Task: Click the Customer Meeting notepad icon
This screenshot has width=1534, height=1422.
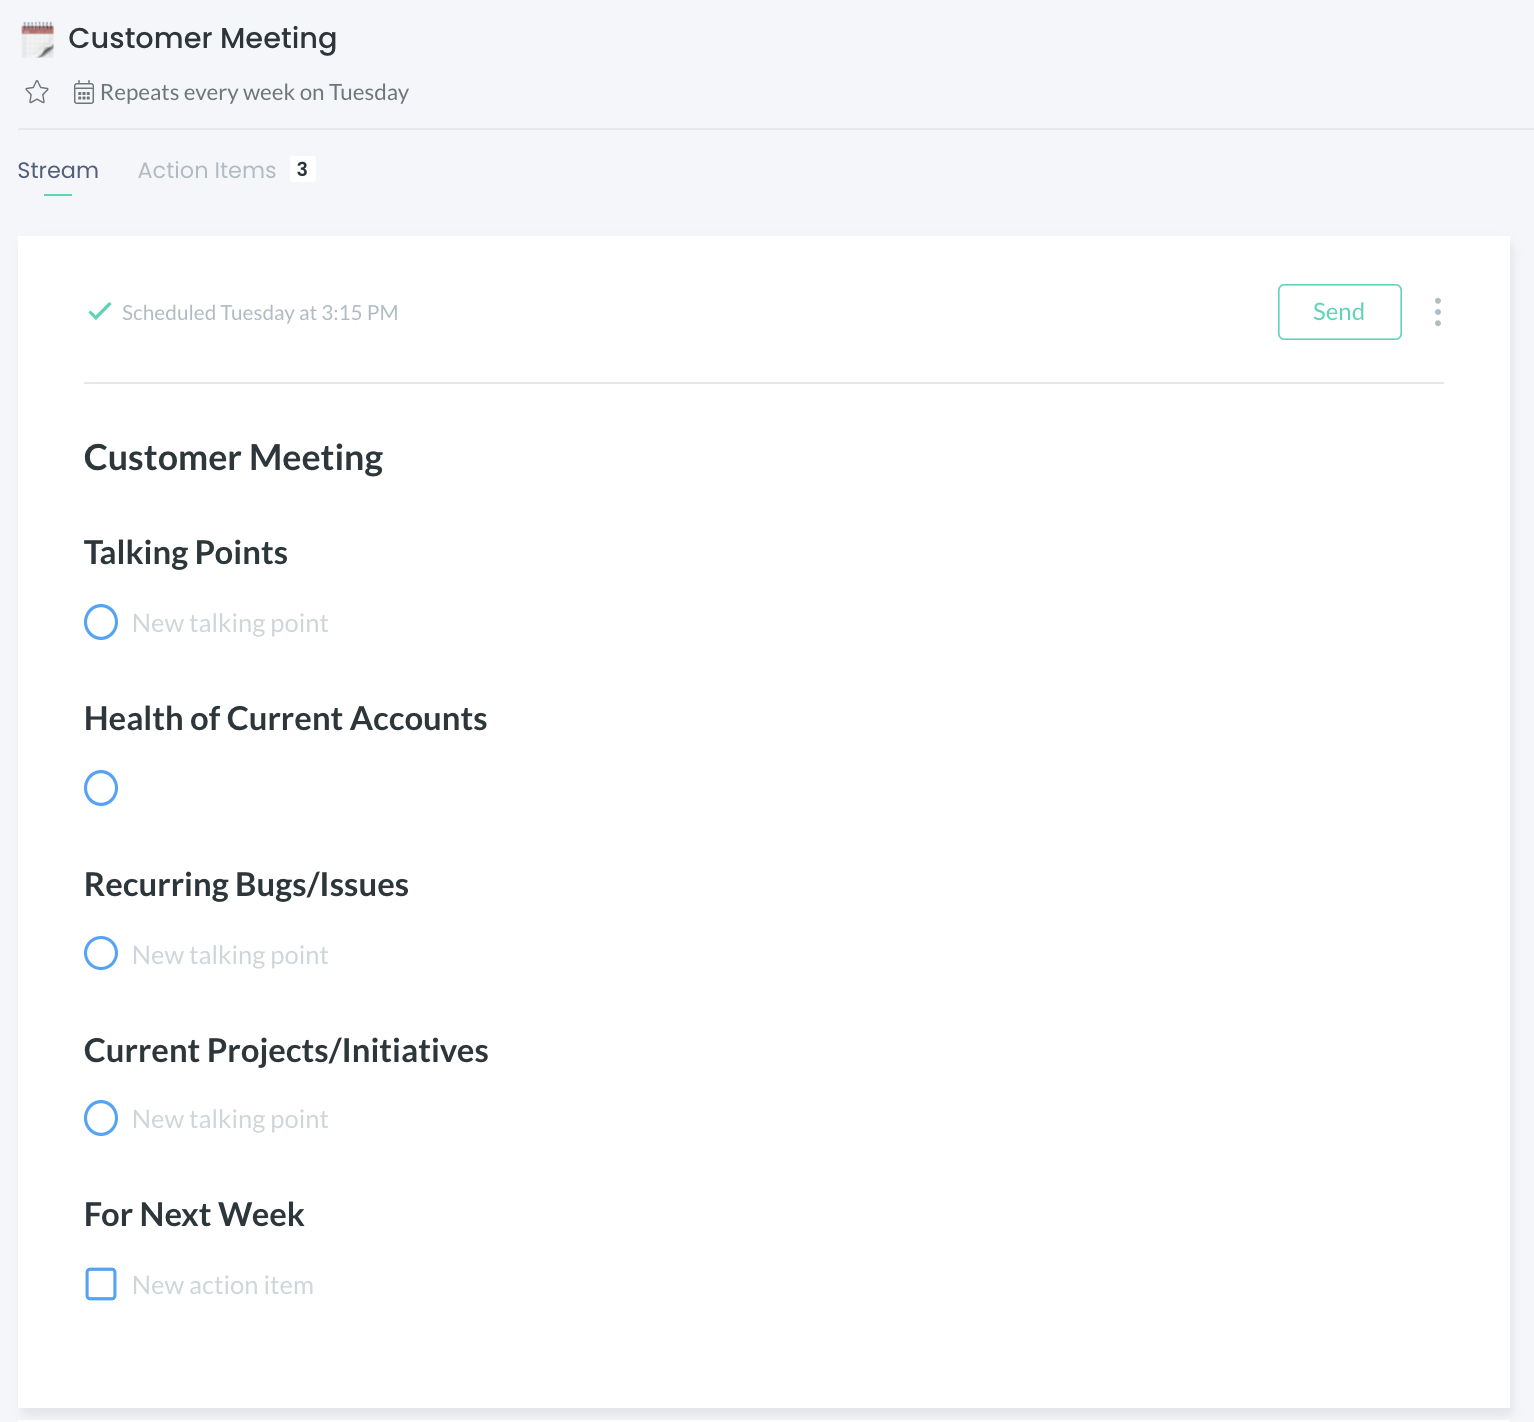Action: click(x=38, y=39)
